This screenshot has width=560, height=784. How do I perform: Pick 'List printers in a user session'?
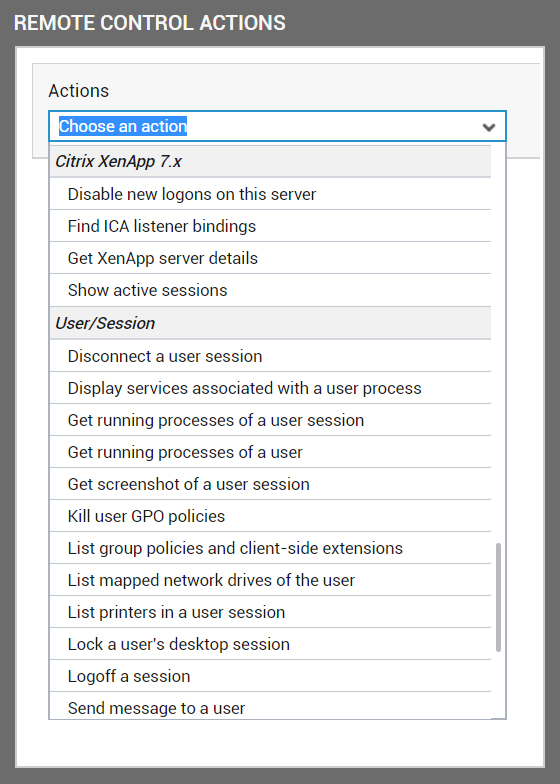click(270, 612)
